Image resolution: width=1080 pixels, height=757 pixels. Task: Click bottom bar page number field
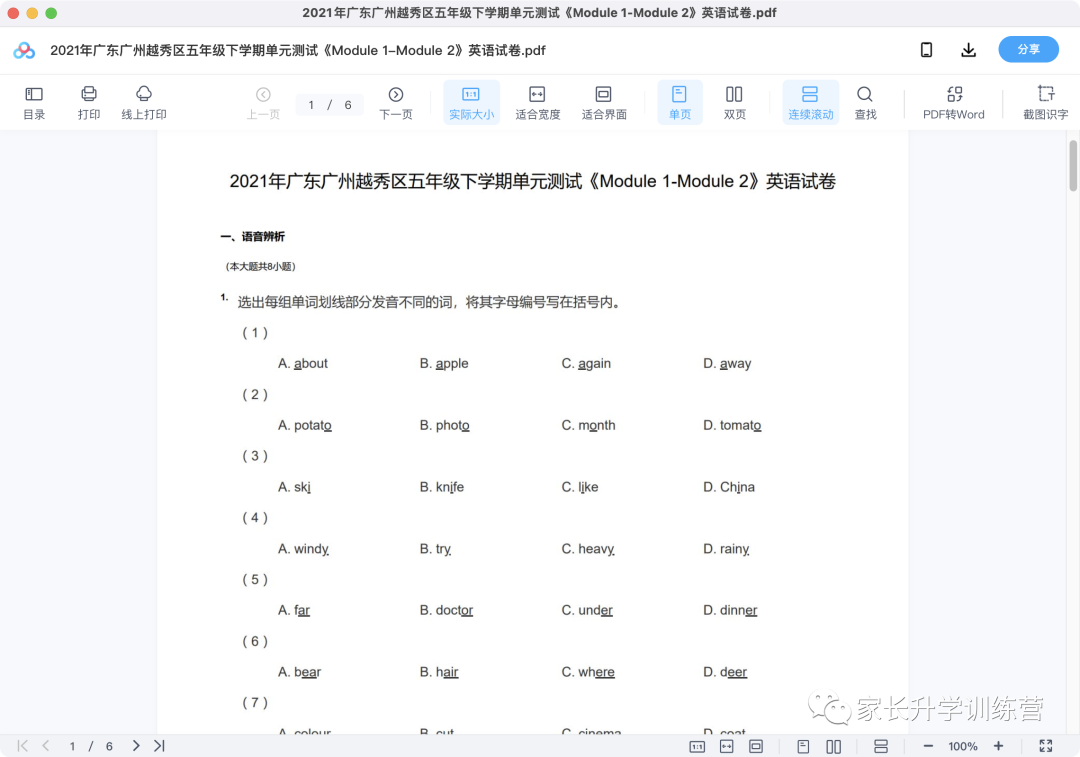(x=72, y=746)
